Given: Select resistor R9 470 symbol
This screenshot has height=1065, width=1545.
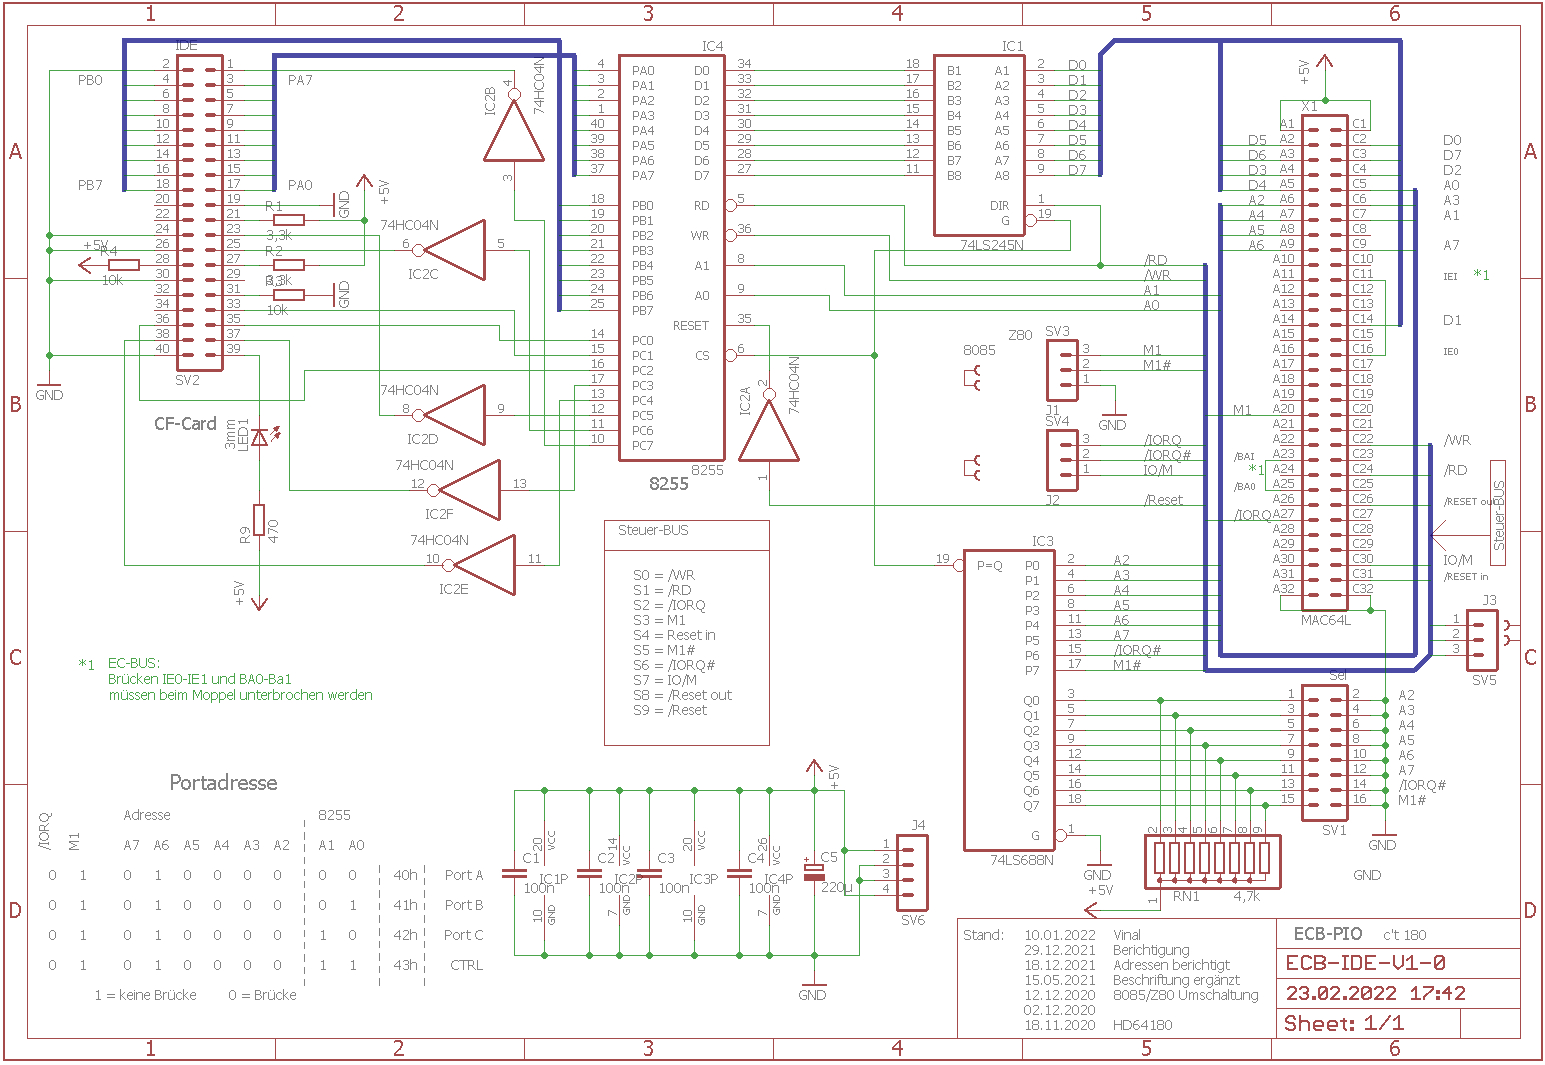Looking at the screenshot, I should coord(259,521).
